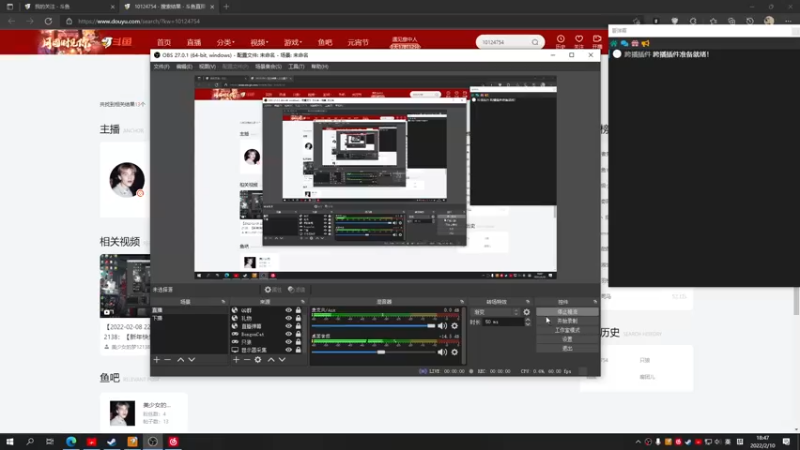Open OBS 帮助 menu
800x450 pixels.
[320, 66]
